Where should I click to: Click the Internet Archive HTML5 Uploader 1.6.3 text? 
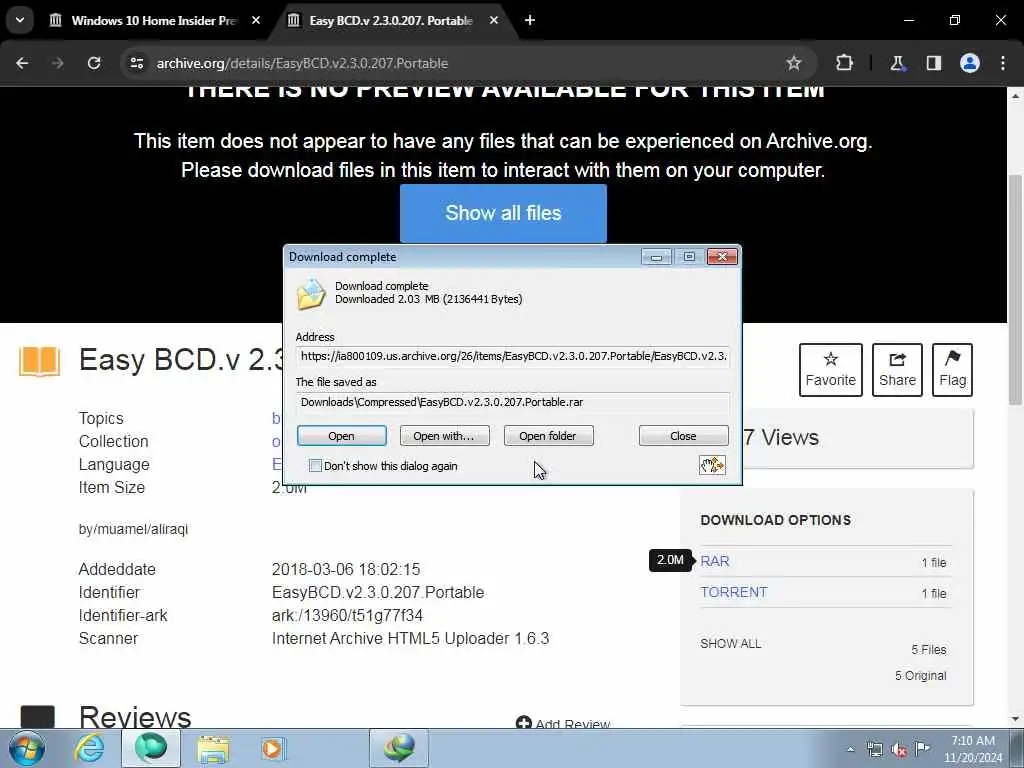click(x=410, y=639)
